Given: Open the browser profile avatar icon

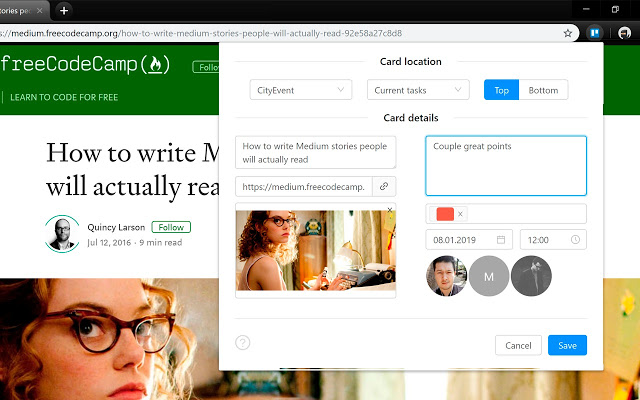Looking at the screenshot, I should [624, 33].
